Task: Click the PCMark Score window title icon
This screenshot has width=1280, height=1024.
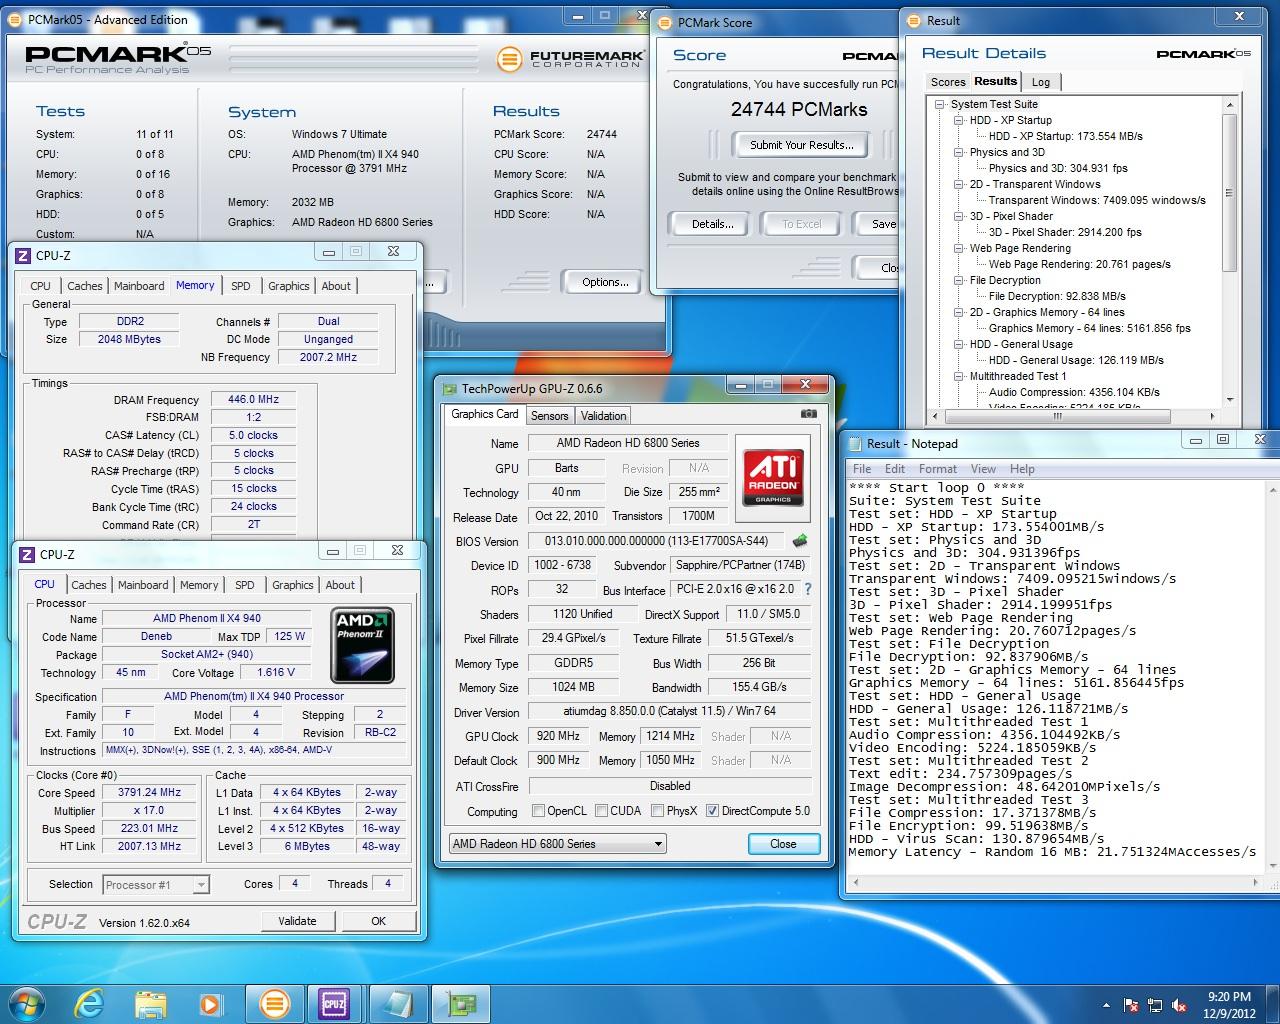Action: pos(667,22)
